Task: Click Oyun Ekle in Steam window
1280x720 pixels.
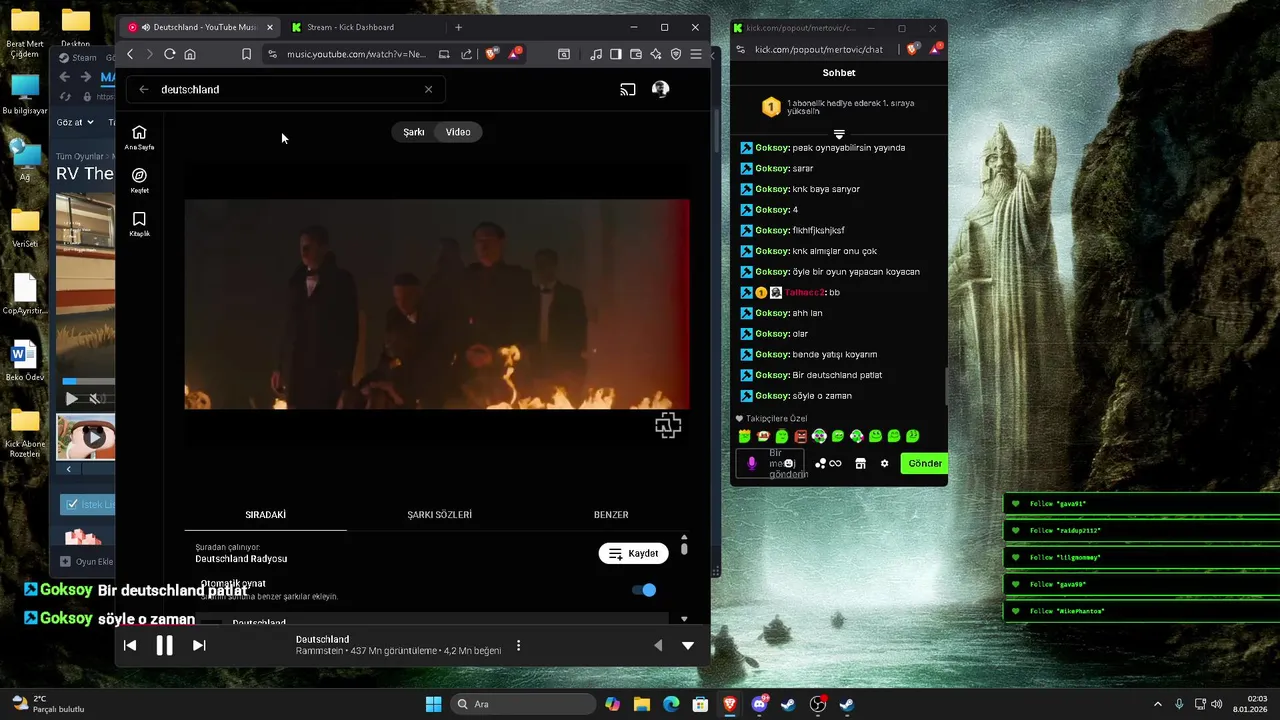Action: [x=88, y=561]
